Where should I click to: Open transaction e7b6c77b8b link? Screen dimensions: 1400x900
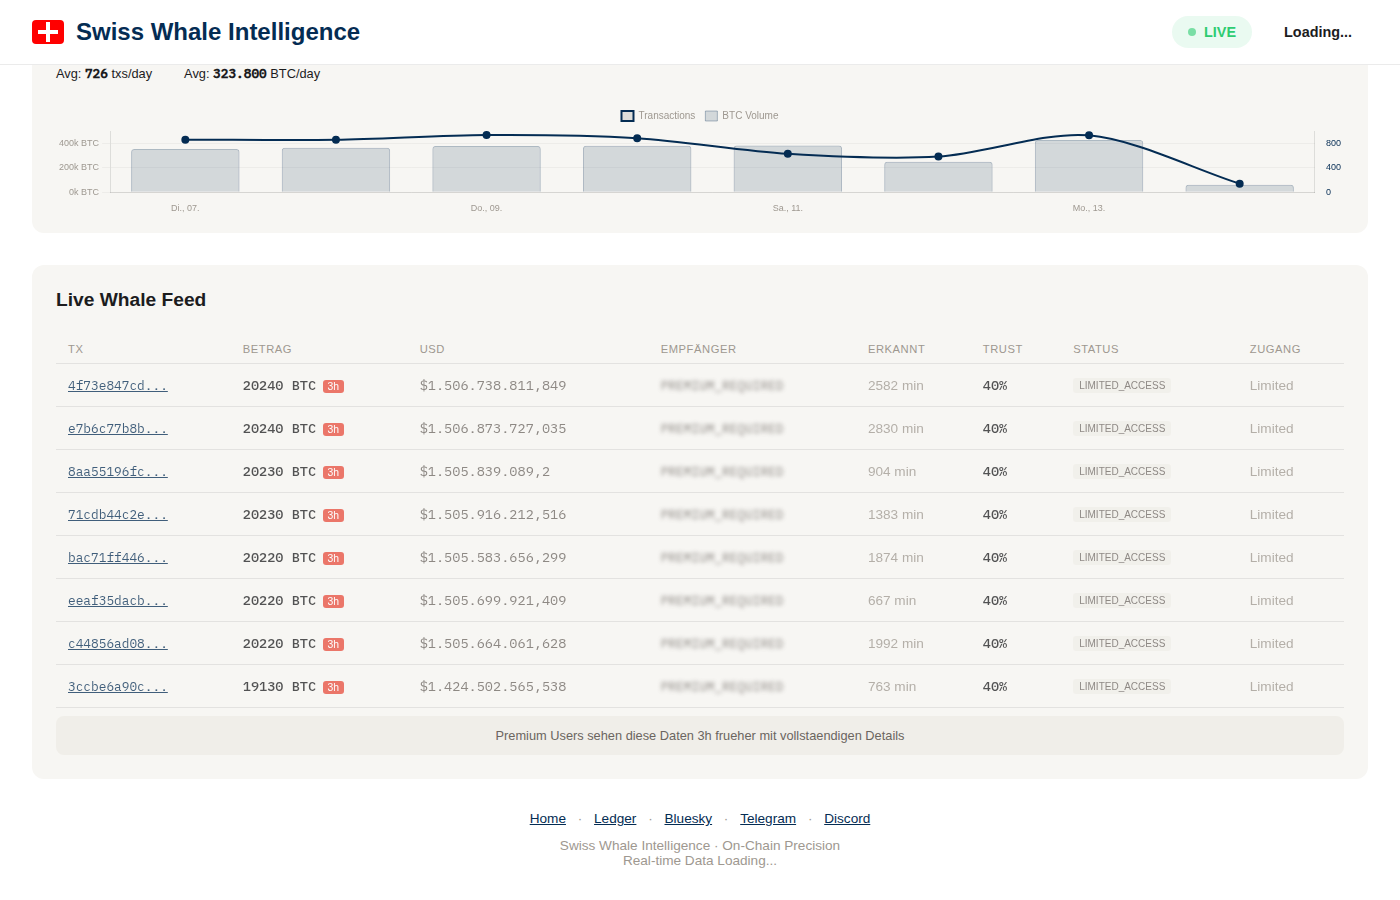click(117, 429)
